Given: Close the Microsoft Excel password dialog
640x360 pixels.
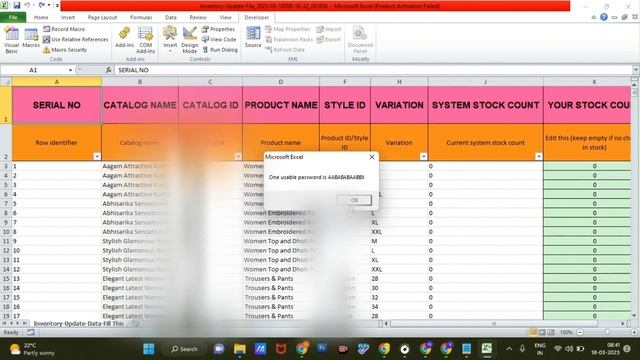Looking at the screenshot, I should [372, 157].
